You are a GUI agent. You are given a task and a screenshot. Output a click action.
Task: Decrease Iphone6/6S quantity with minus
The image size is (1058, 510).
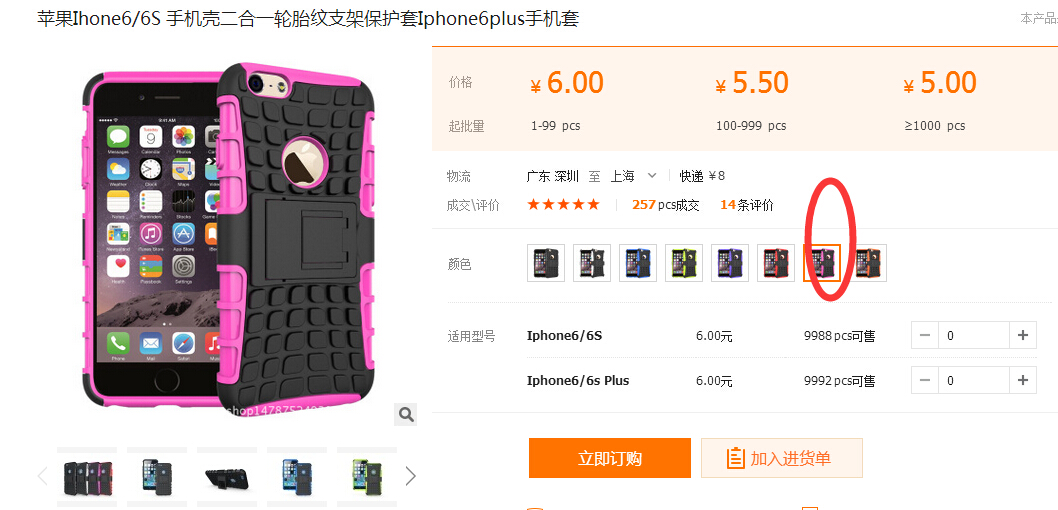click(925, 335)
